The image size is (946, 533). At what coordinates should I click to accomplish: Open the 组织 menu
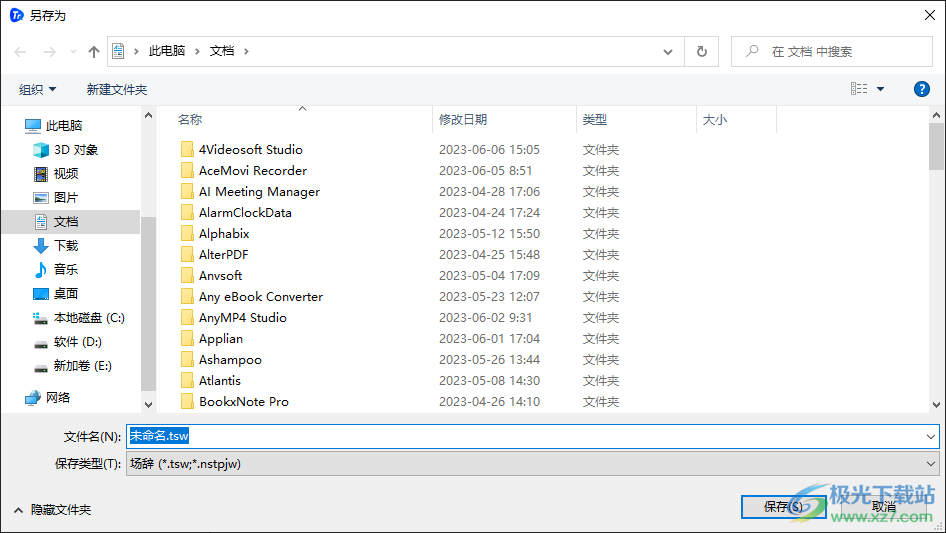(x=37, y=89)
